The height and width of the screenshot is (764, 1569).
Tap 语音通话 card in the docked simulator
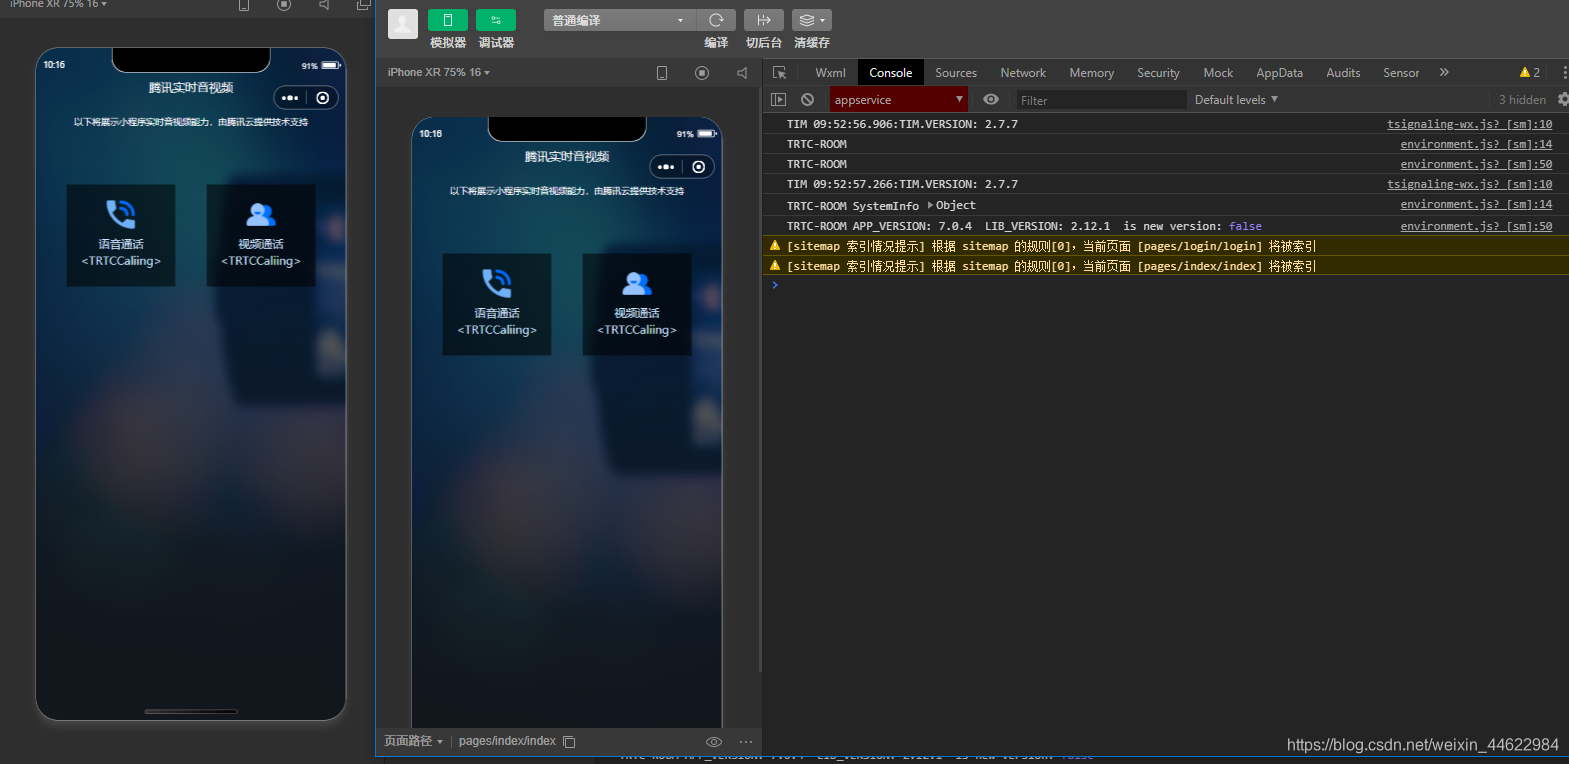pos(497,304)
